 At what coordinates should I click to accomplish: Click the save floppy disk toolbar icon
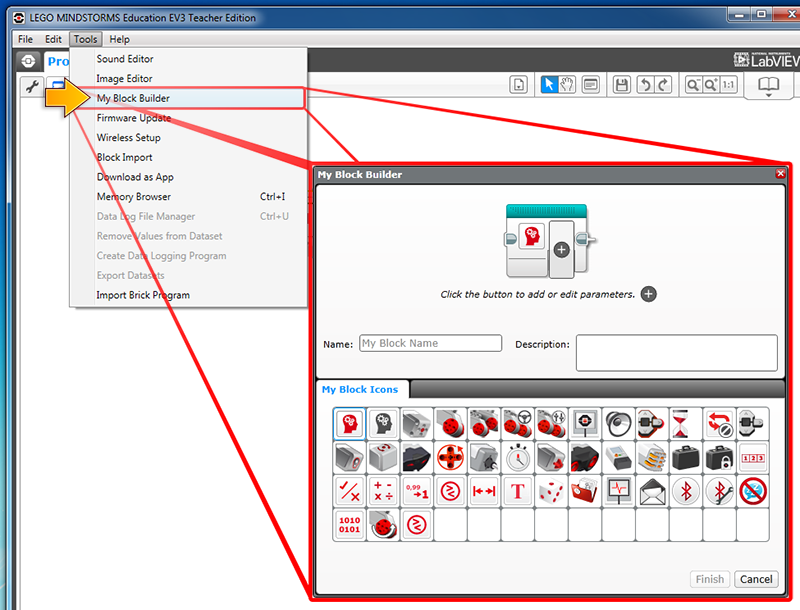(x=621, y=85)
